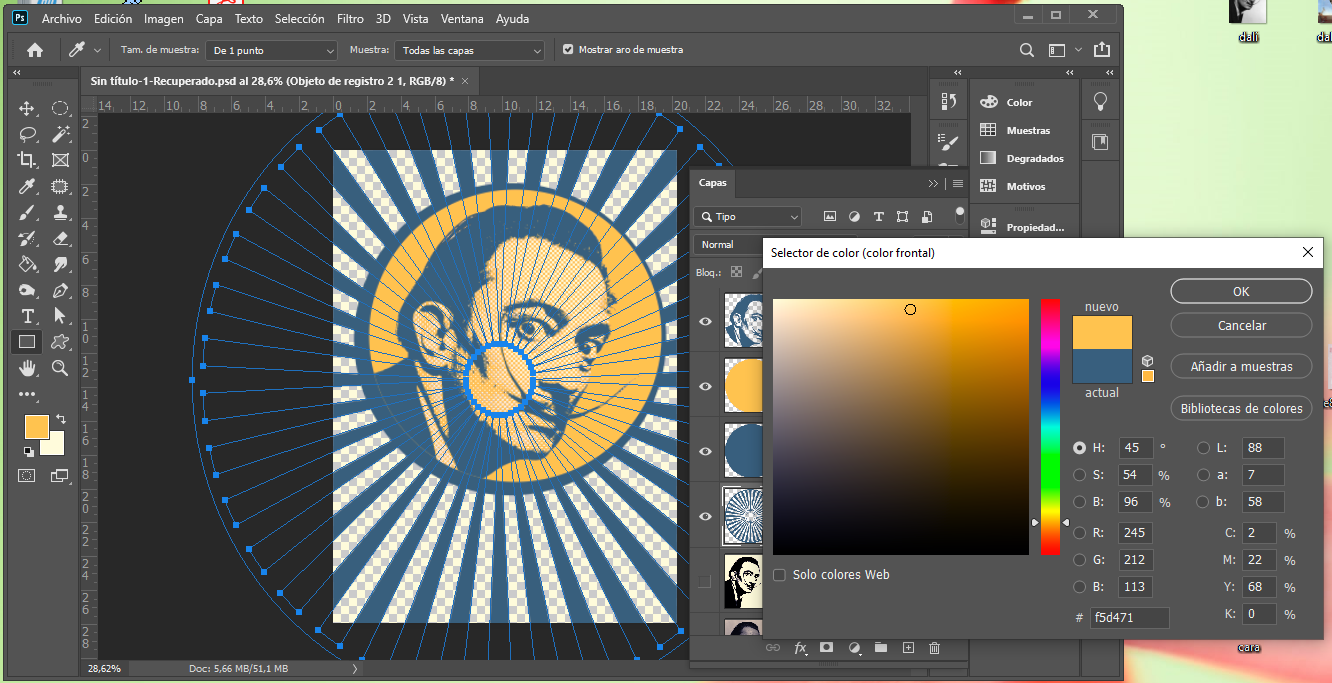This screenshot has width=1332, height=683.
Task: Toggle Mostrar aro de muestra
Action: [567, 49]
